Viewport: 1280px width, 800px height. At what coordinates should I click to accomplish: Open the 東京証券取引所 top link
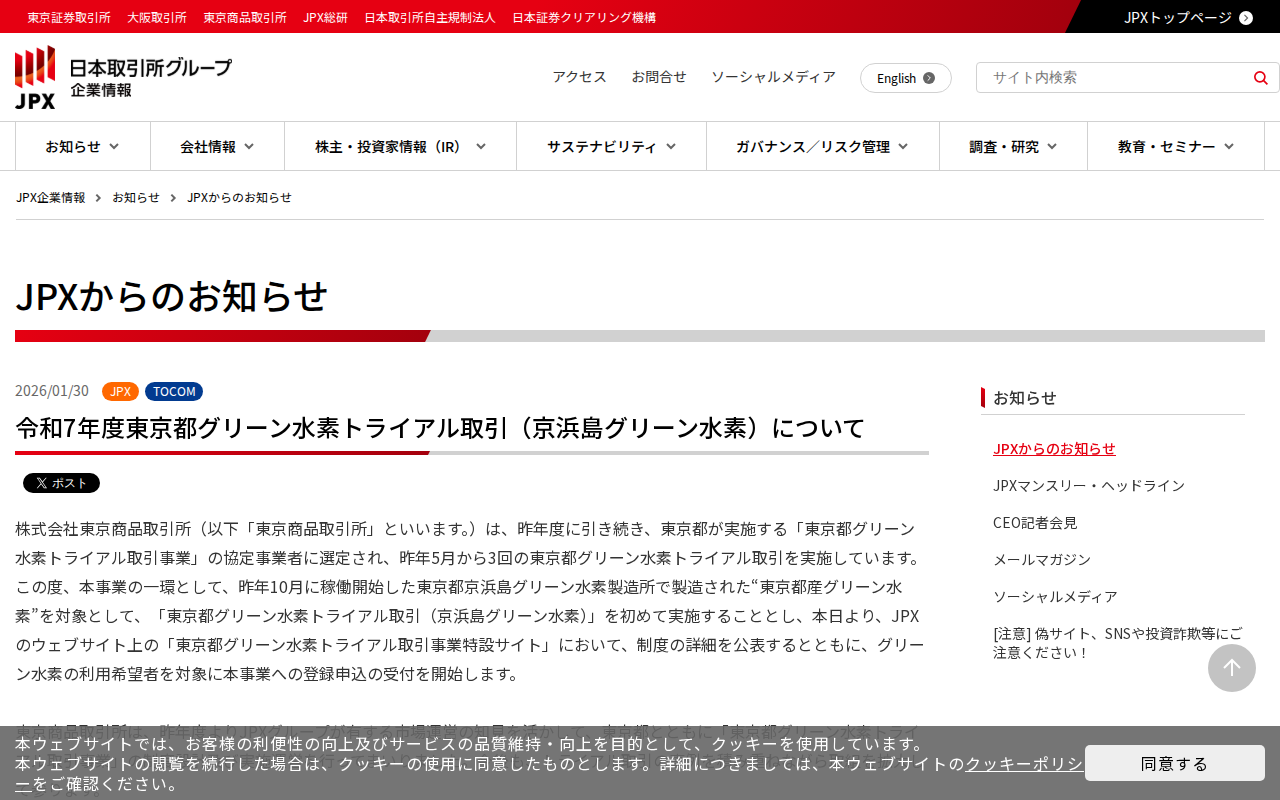tap(69, 17)
